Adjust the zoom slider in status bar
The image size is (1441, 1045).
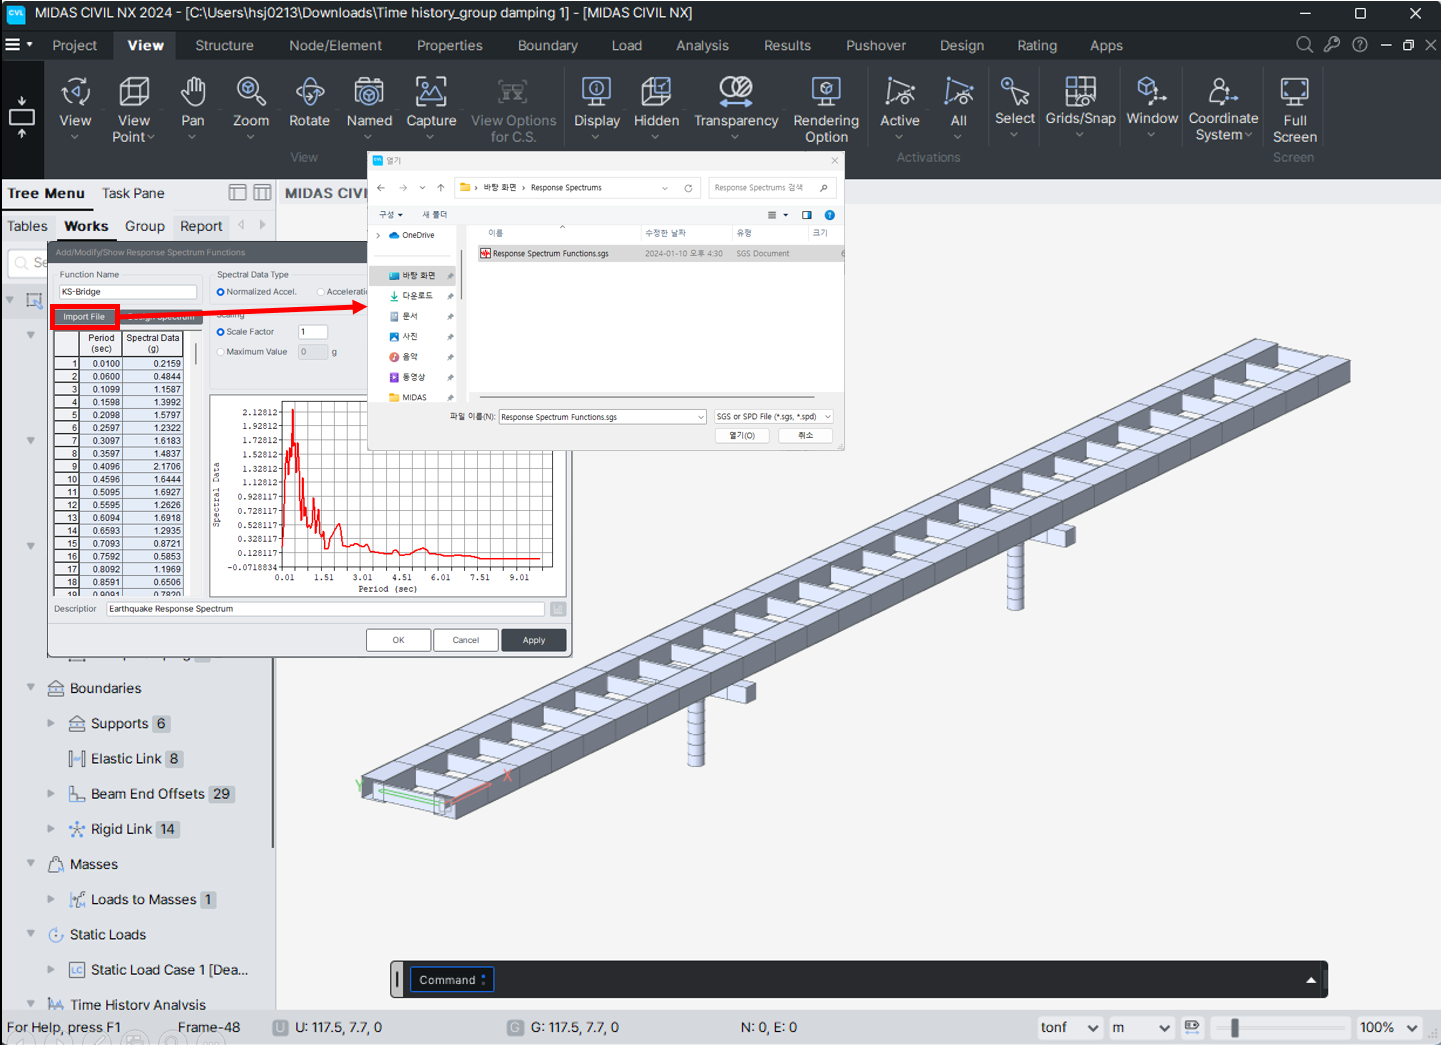tap(1235, 1027)
